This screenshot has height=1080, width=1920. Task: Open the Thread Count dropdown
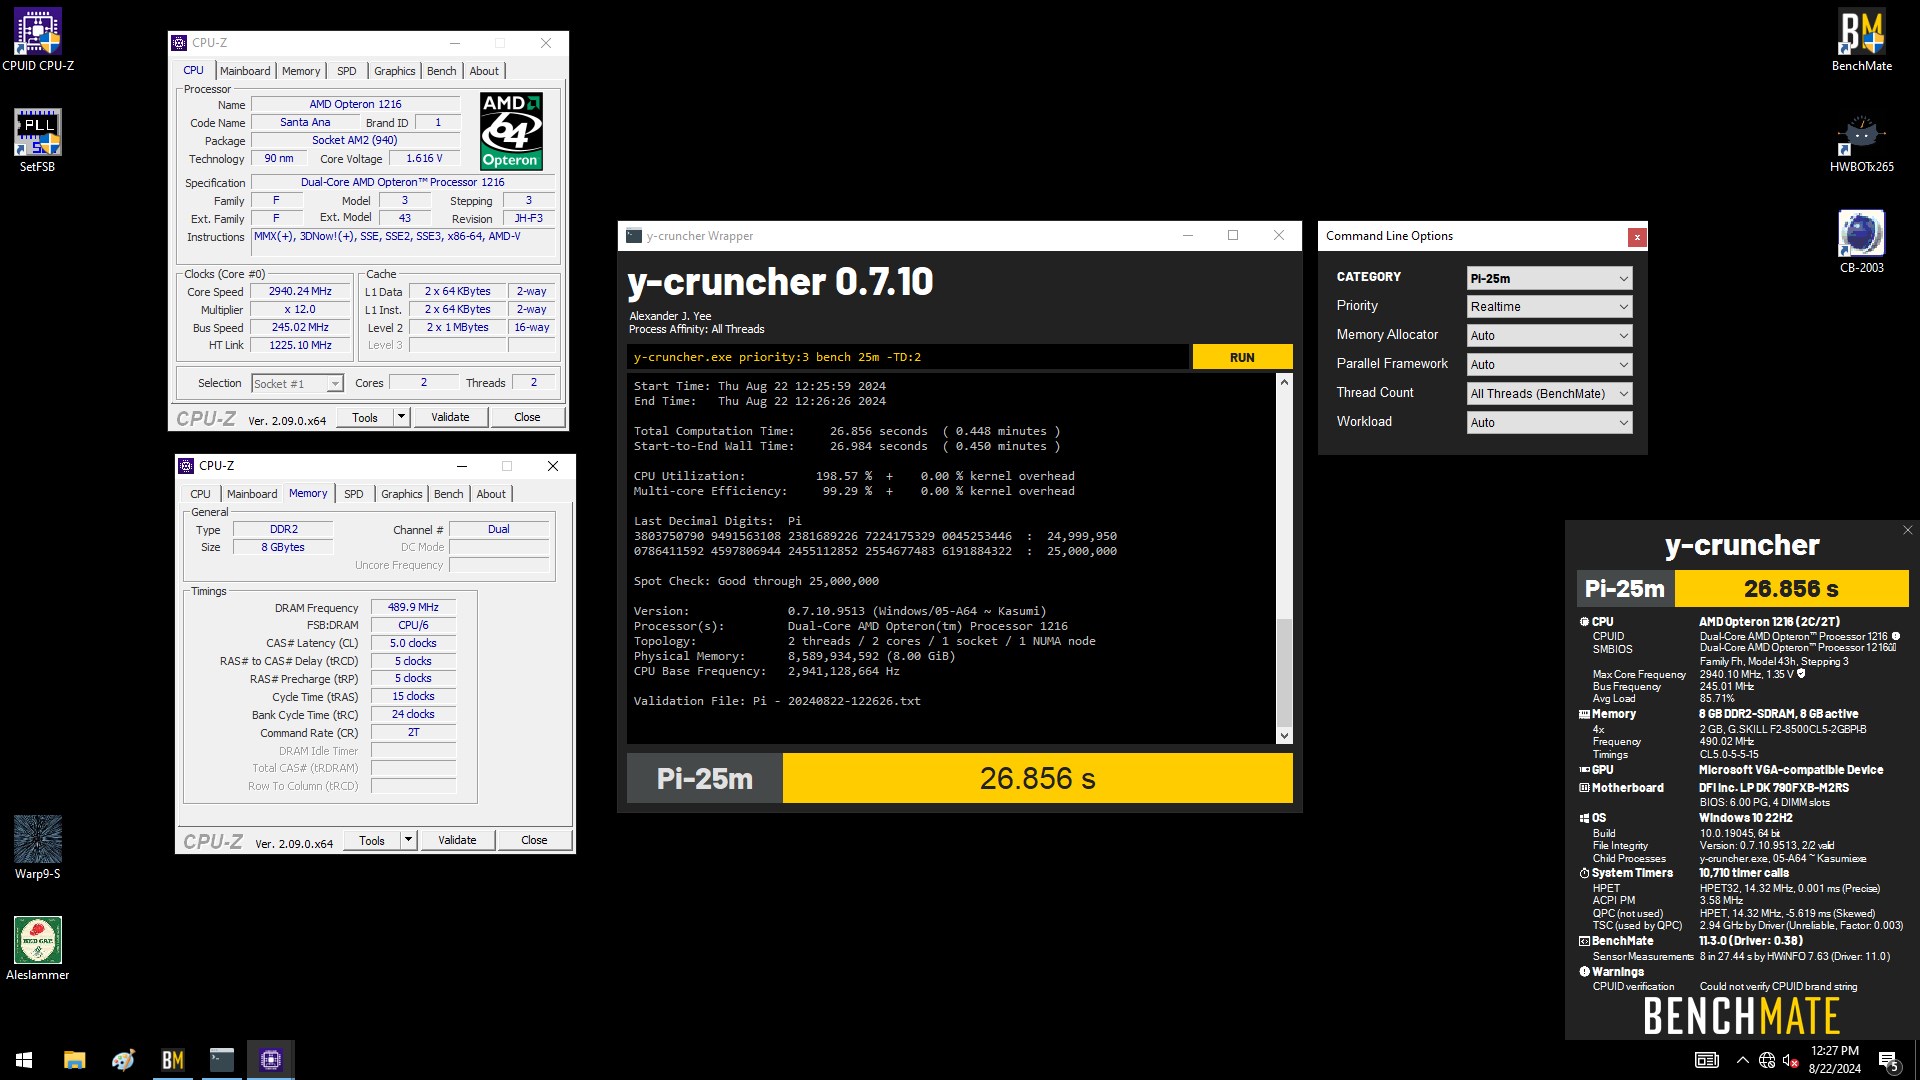(x=1549, y=394)
